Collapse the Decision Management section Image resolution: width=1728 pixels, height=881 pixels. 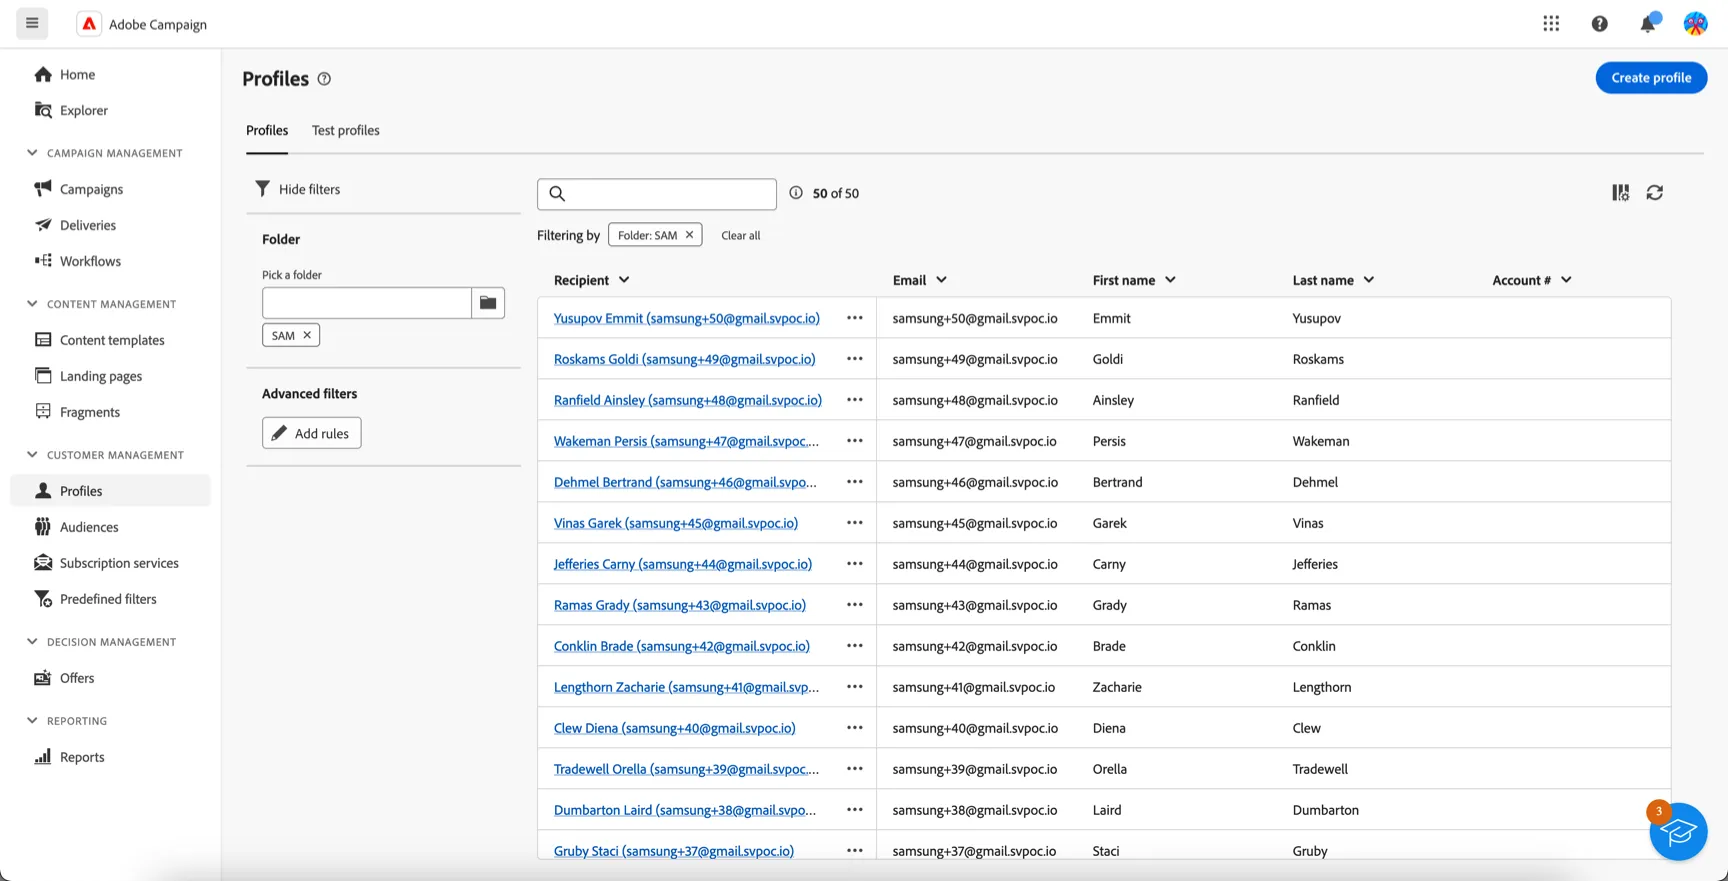[x=32, y=642]
